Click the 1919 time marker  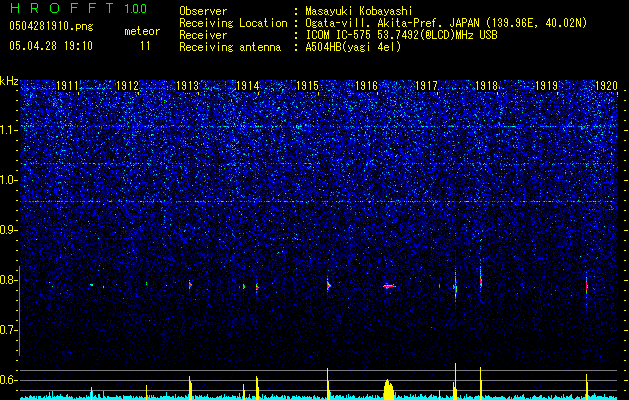547,85
